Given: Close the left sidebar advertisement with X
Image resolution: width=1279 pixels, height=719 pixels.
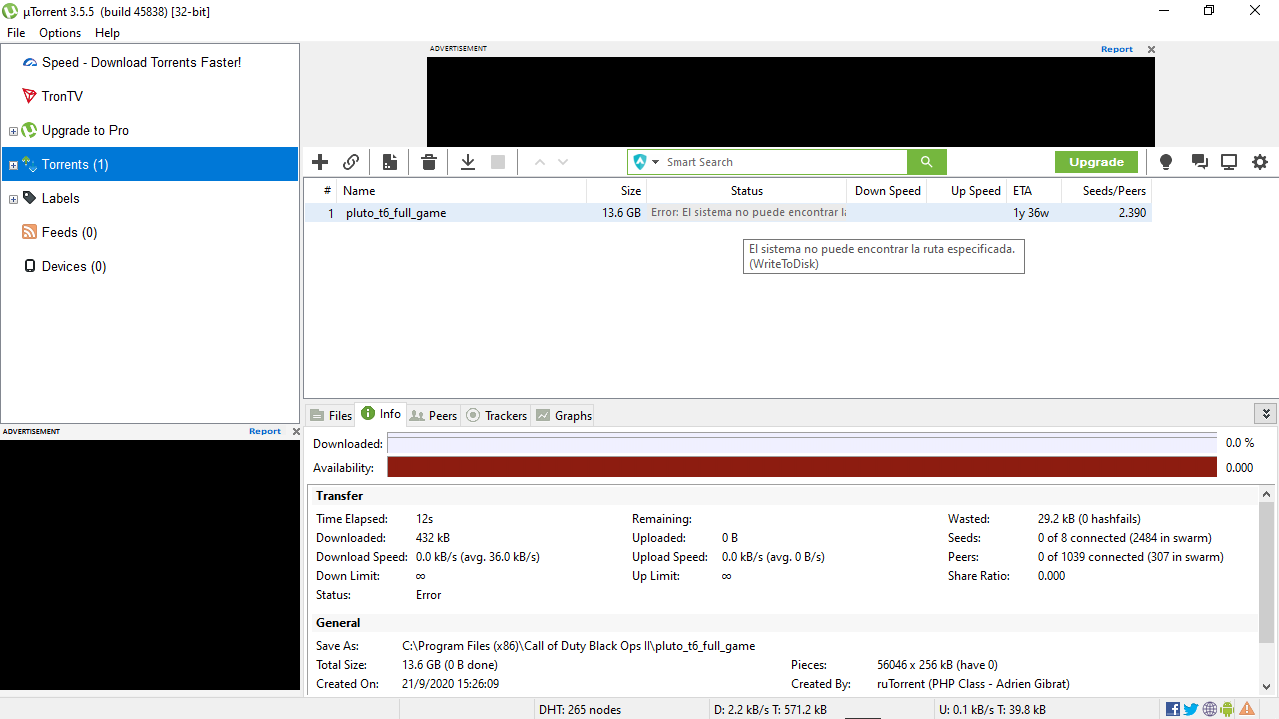Looking at the screenshot, I should coord(296,431).
